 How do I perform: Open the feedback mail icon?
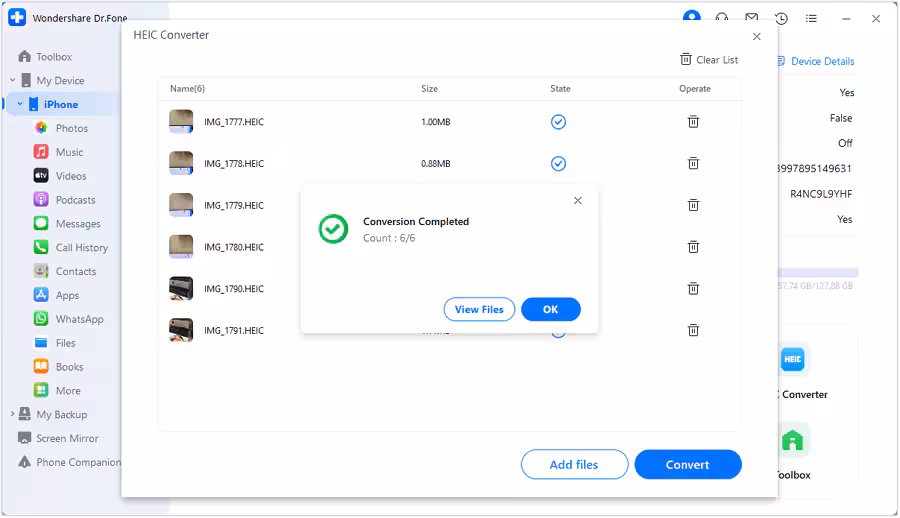tap(751, 19)
